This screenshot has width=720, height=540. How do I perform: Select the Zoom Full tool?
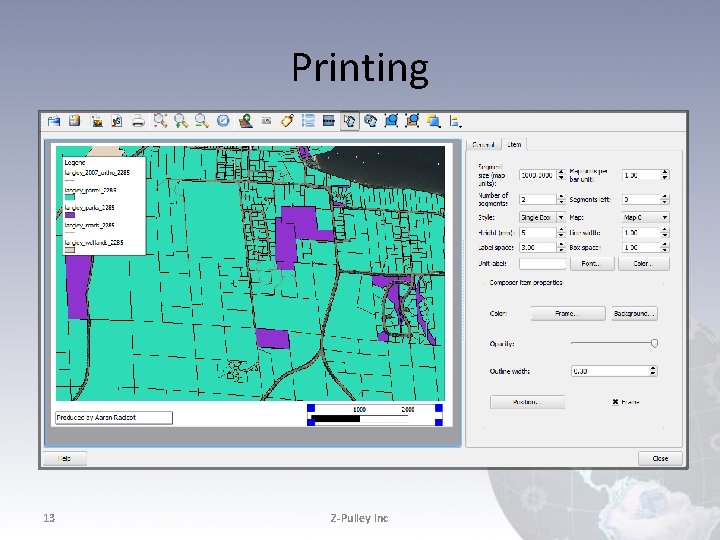160,121
